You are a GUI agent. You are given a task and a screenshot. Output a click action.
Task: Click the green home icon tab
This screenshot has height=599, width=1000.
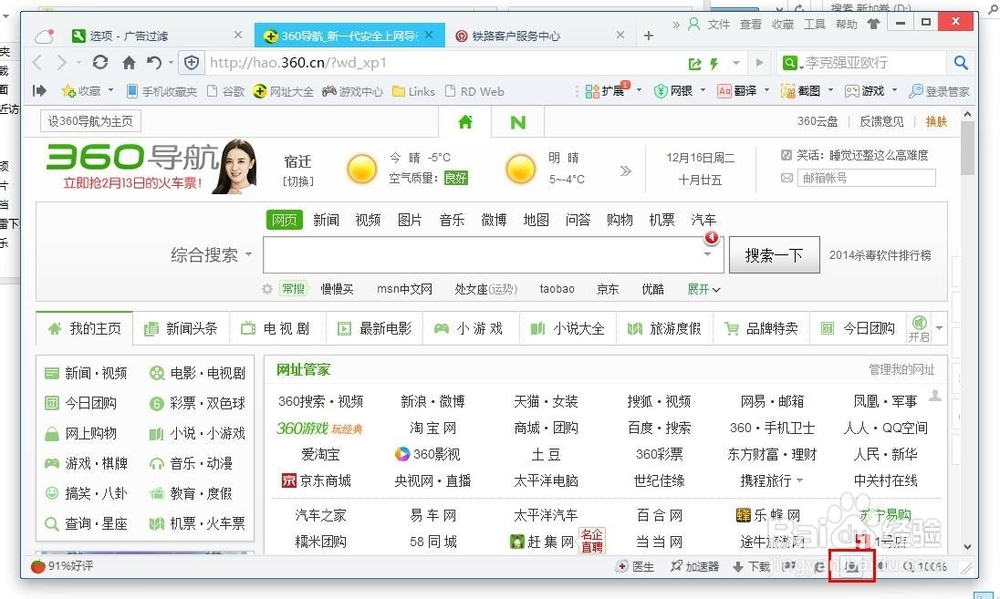pyautogui.click(x=466, y=121)
